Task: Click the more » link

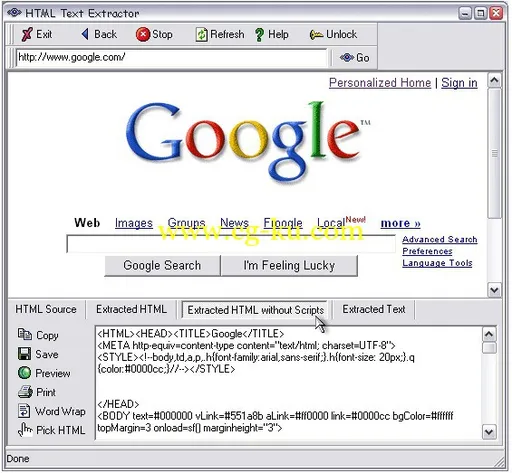Action: (401, 223)
